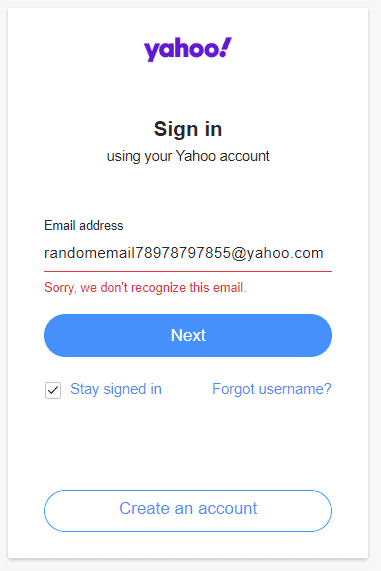381x571 pixels.
Task: Click the red unrecognized email error message
Action: click(145, 288)
